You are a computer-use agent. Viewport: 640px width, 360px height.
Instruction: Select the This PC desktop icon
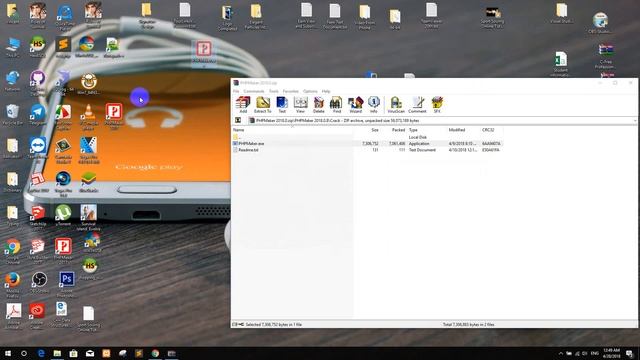coord(12,47)
